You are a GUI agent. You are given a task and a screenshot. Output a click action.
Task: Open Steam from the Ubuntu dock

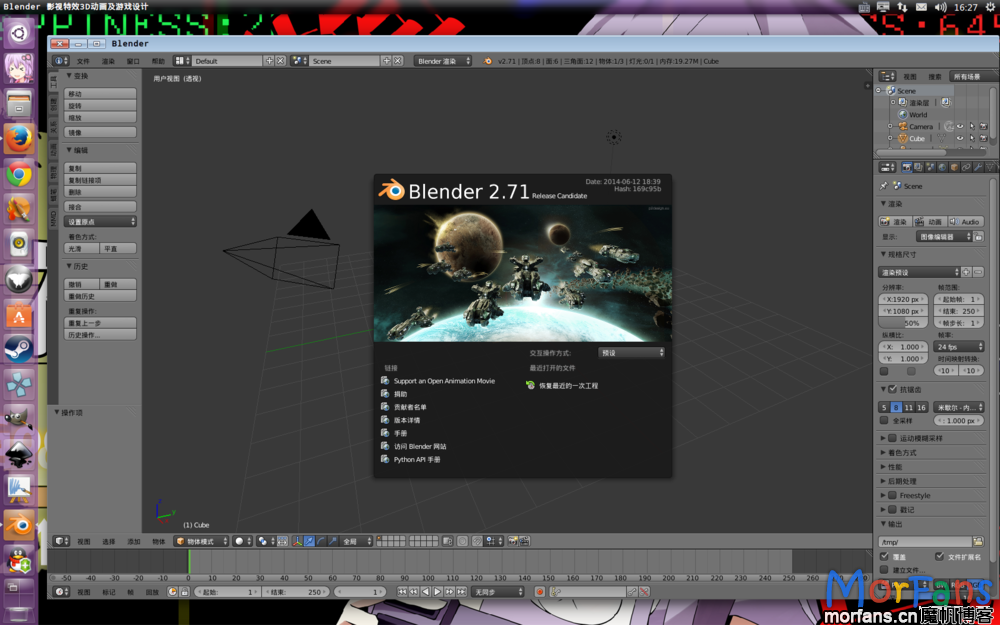tap(19, 349)
